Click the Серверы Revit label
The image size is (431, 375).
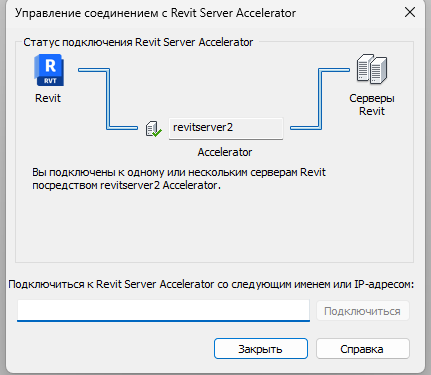click(x=372, y=104)
